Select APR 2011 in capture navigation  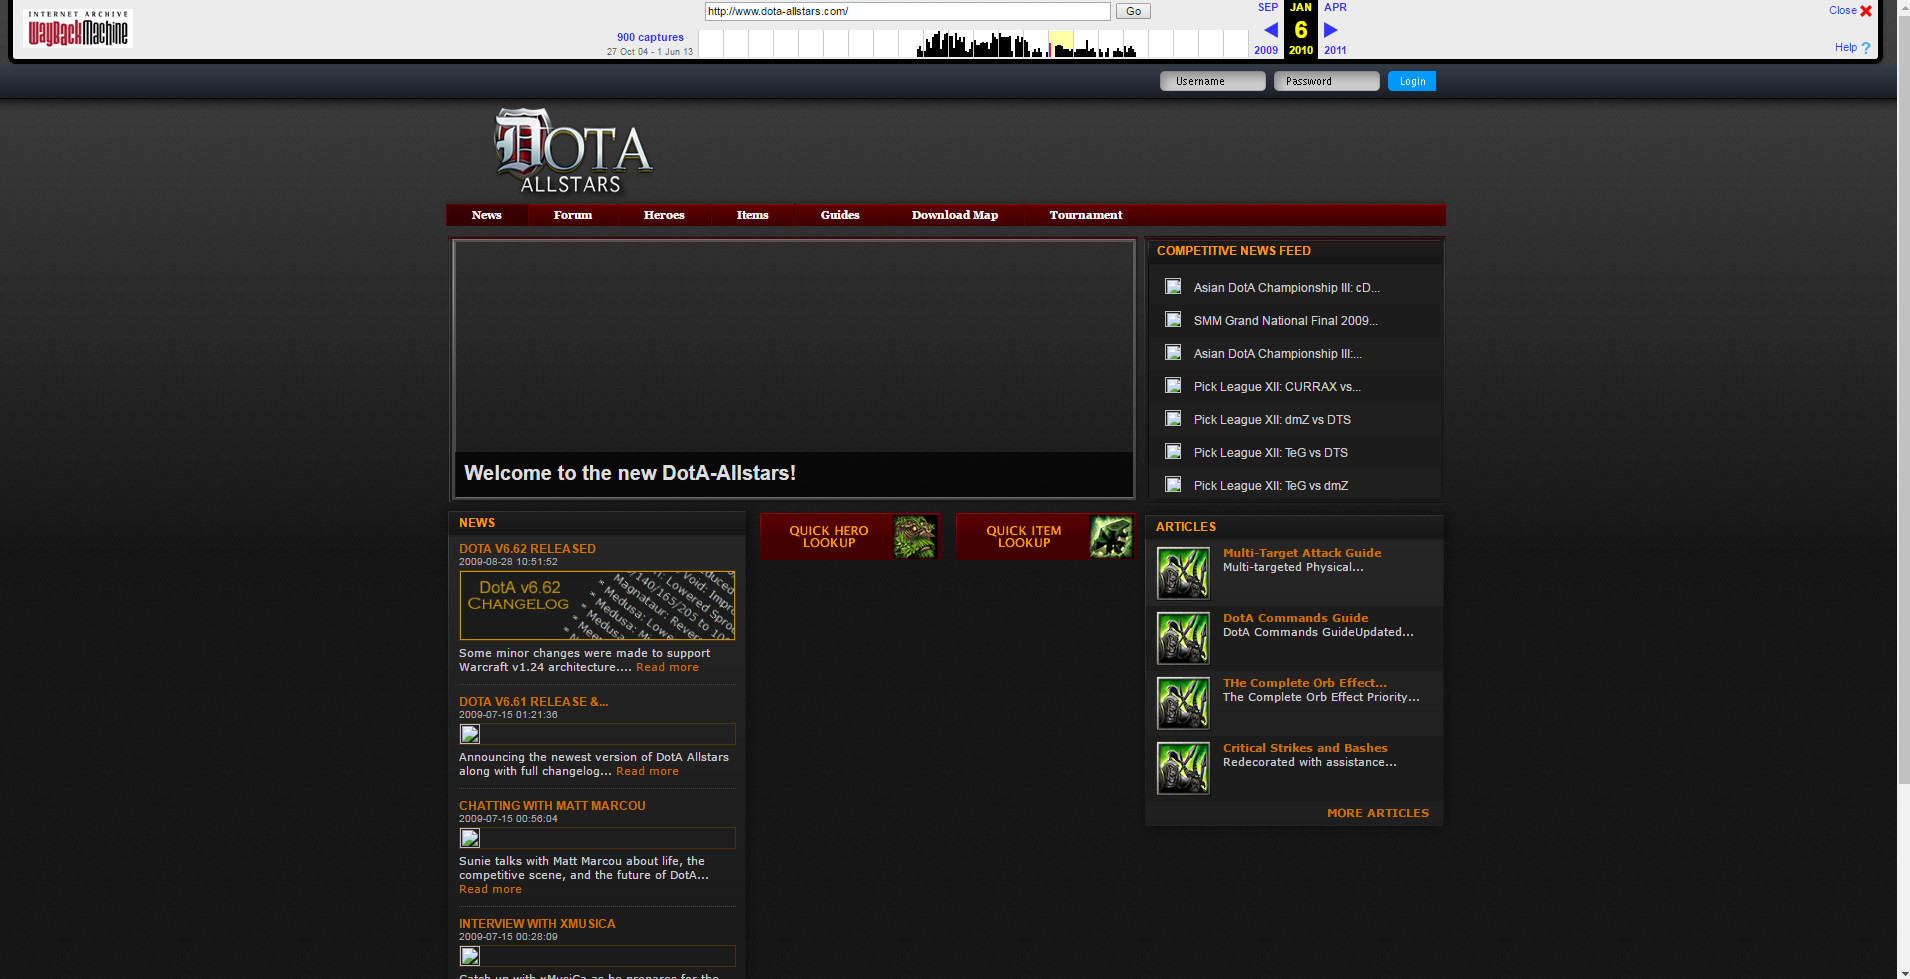[x=1335, y=28]
